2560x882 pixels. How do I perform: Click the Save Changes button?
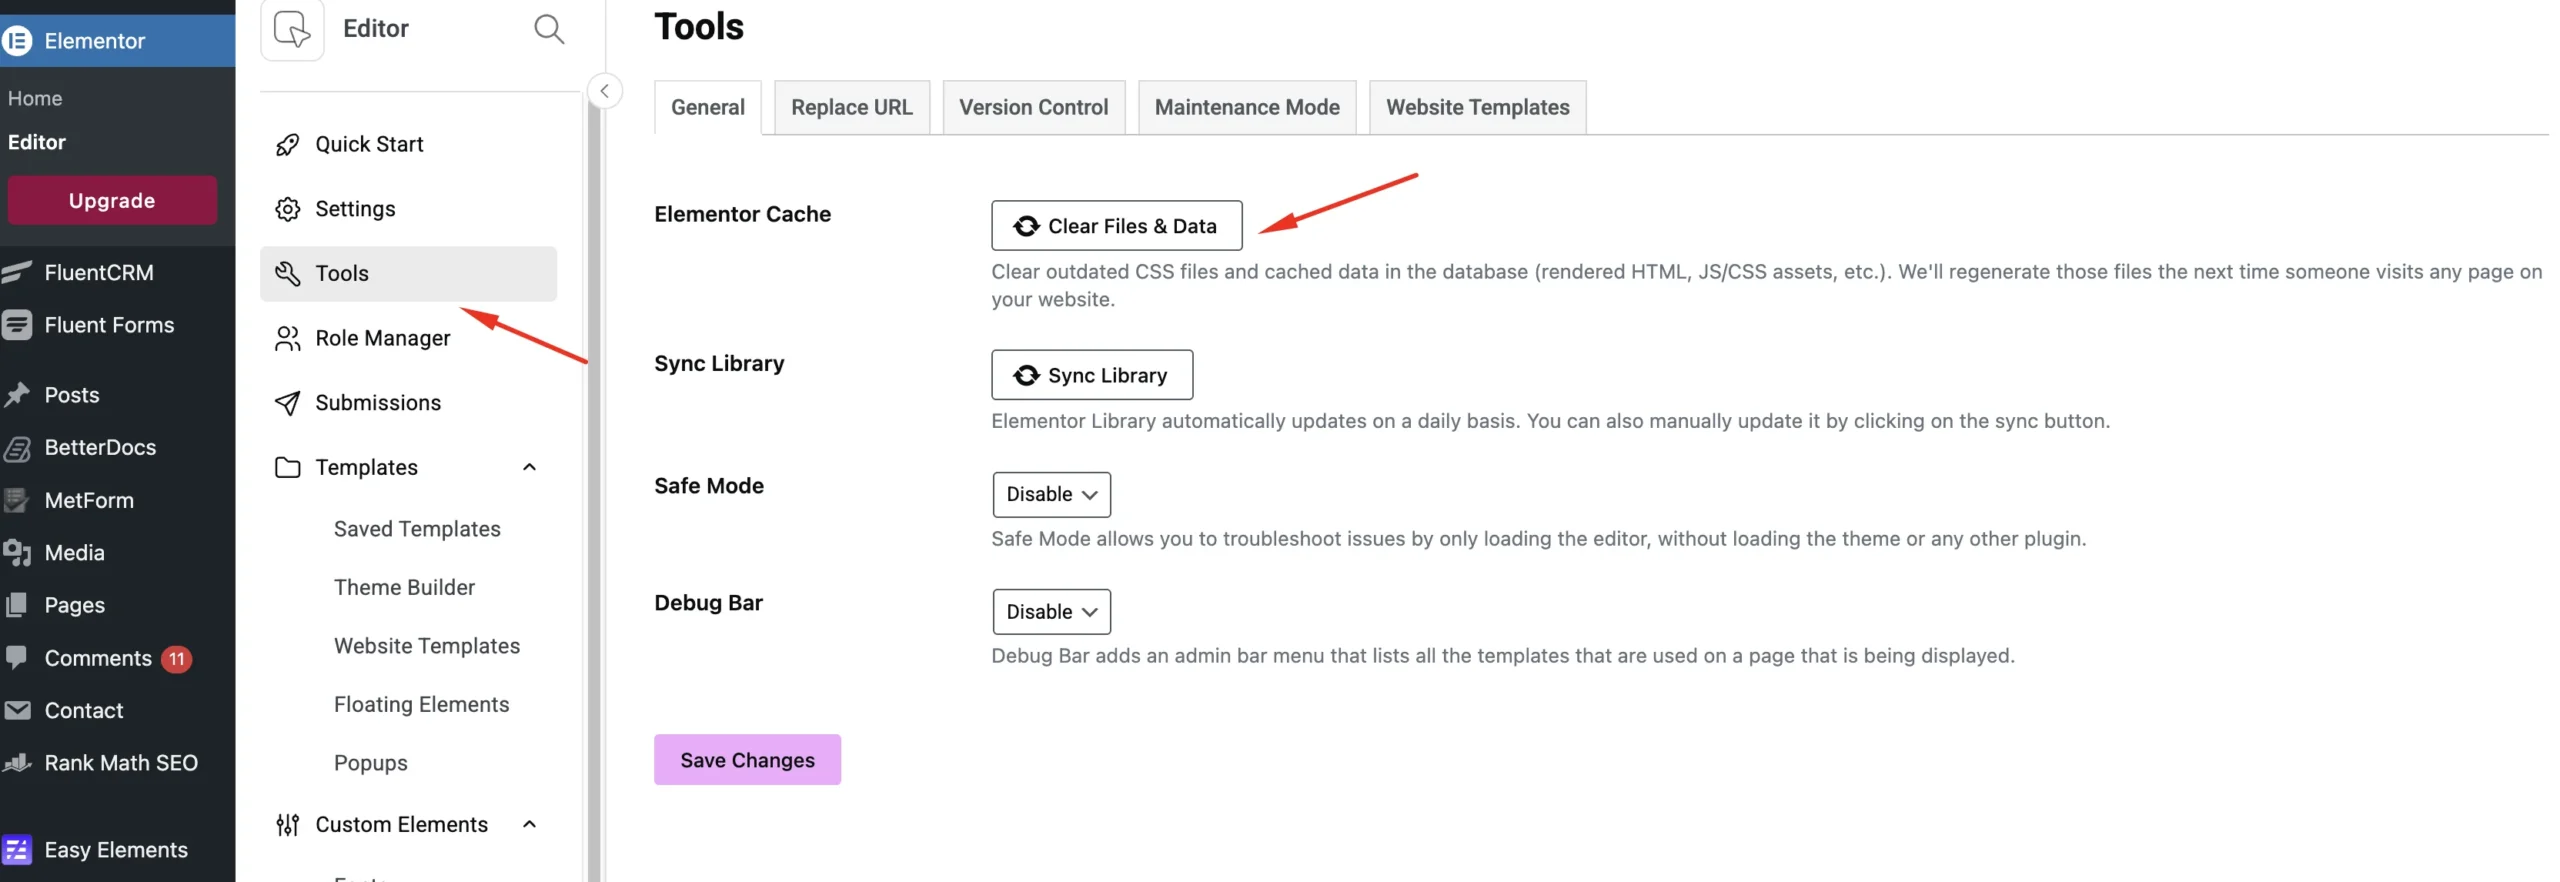tap(746, 760)
